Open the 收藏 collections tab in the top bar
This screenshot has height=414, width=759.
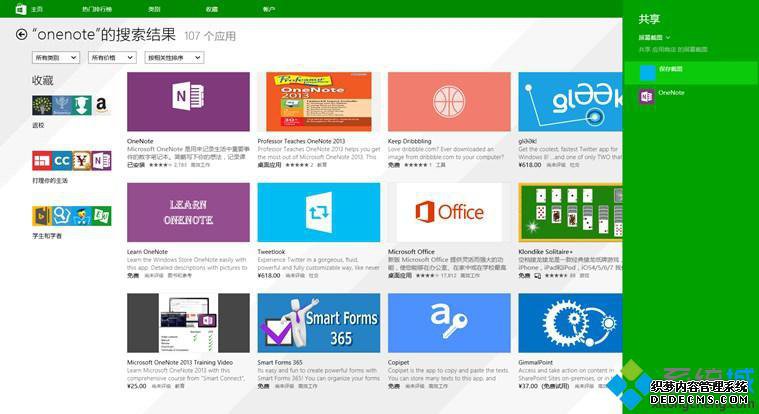point(212,9)
